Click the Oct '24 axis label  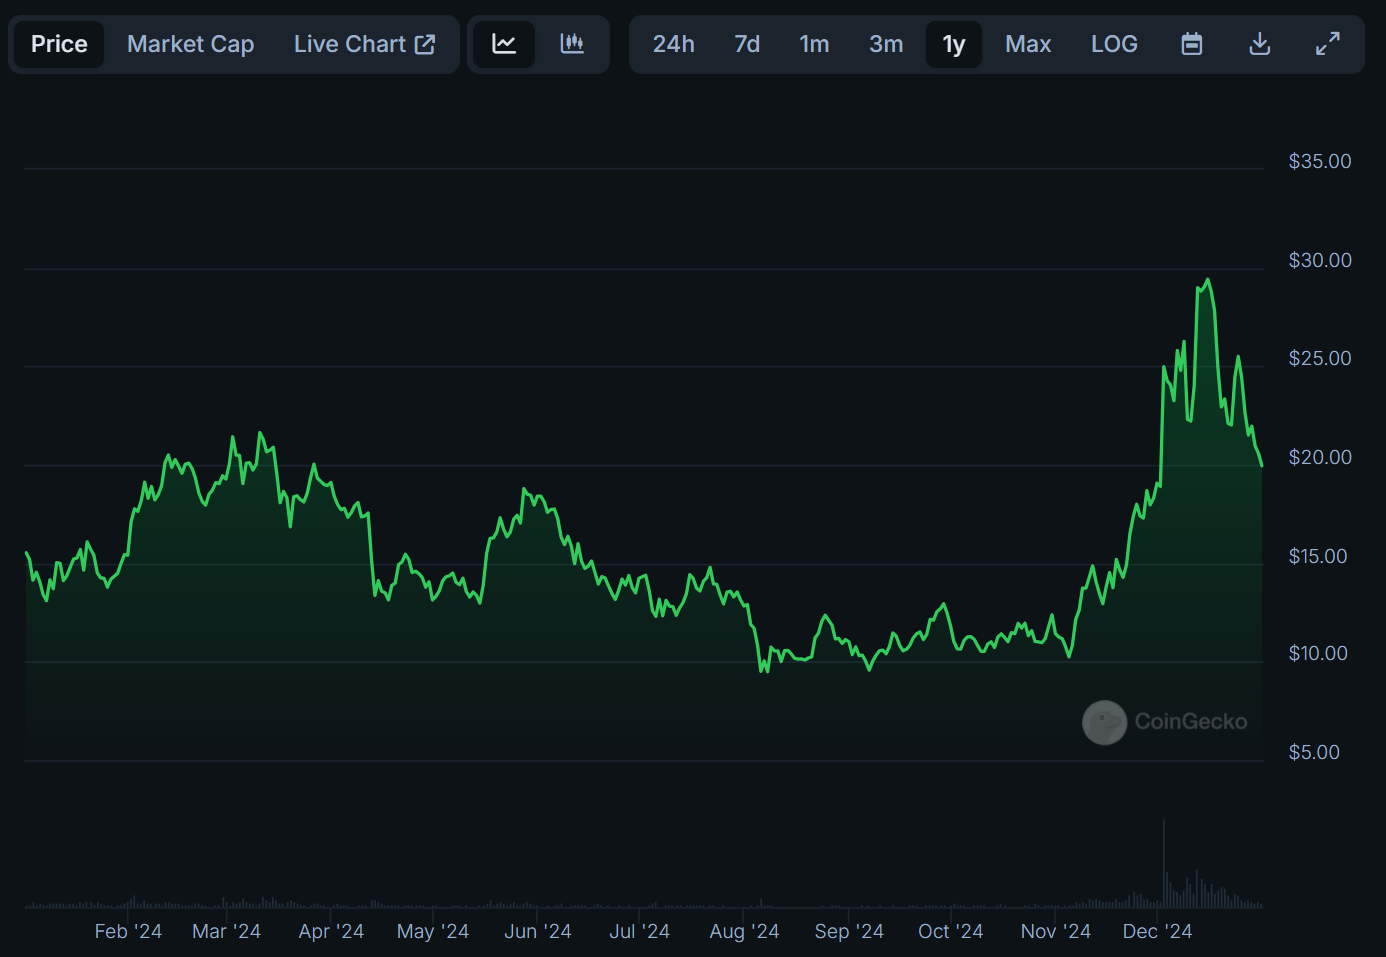pos(951,931)
